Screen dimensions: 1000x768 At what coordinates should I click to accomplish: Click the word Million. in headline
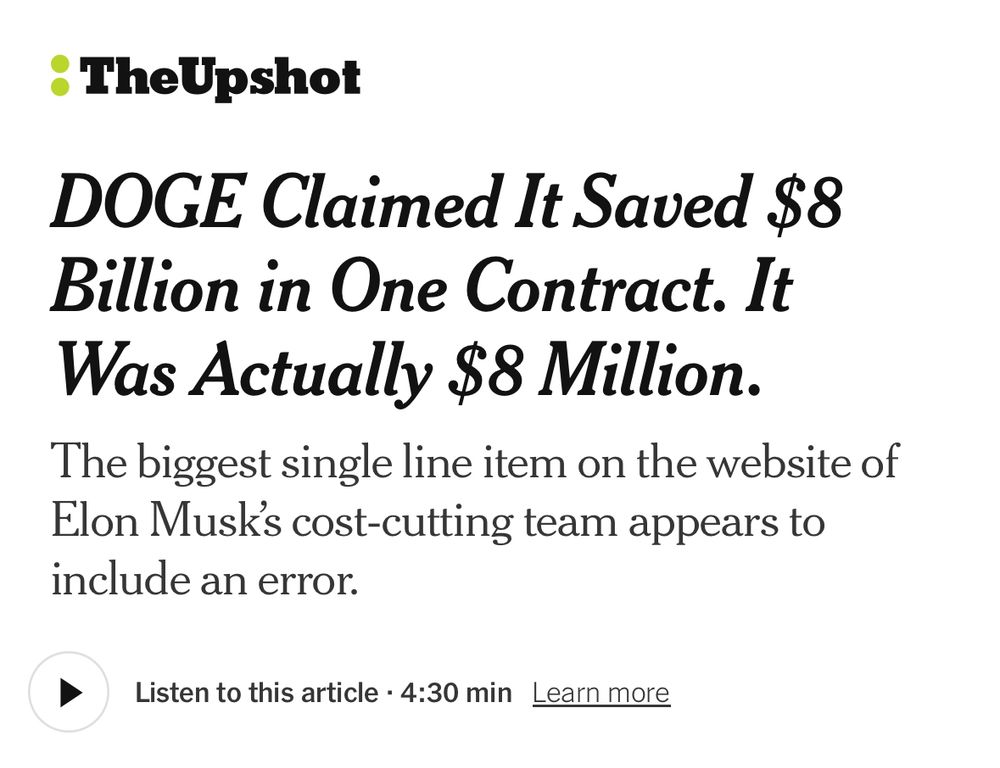click(650, 371)
